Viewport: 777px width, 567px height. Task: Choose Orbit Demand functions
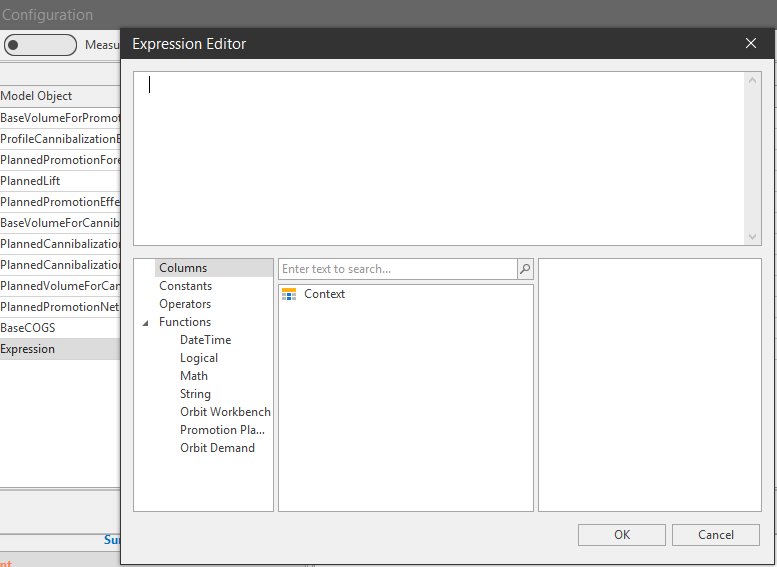218,448
